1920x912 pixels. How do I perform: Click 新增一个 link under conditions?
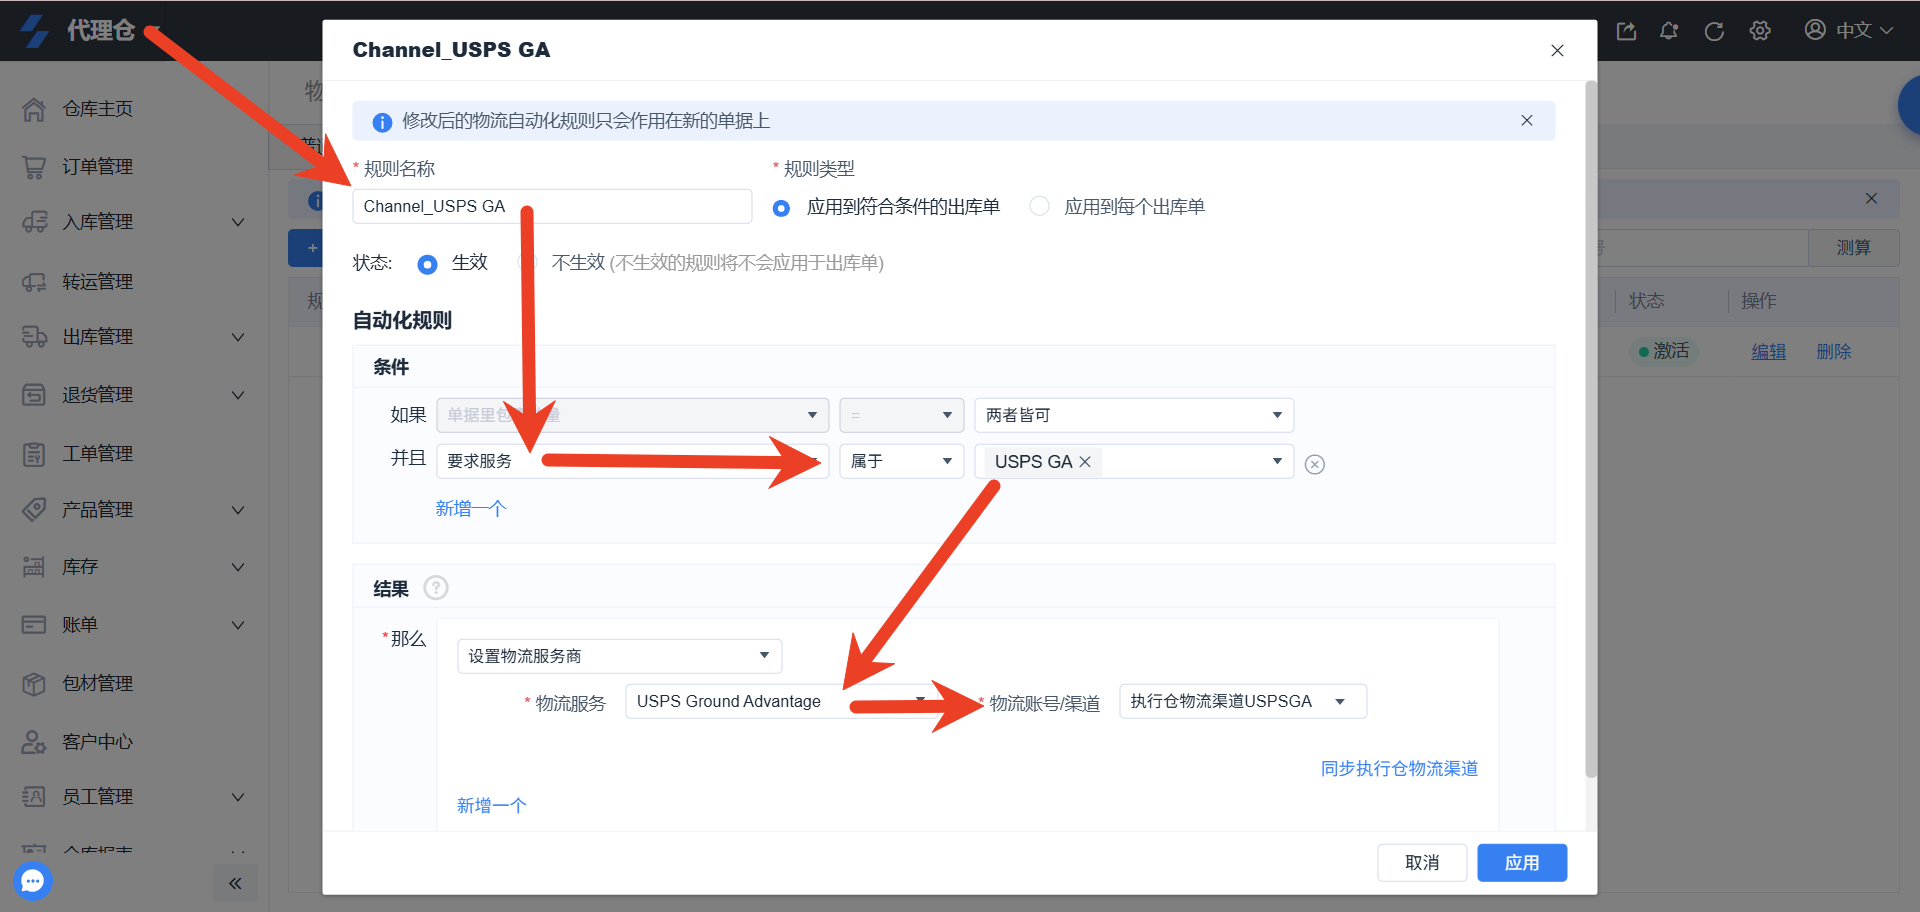click(471, 509)
